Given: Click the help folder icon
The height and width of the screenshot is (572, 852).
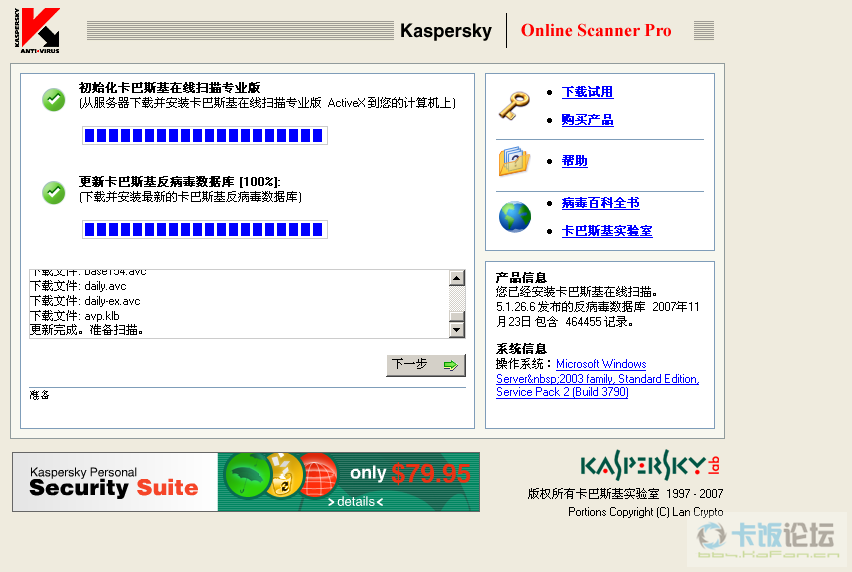Looking at the screenshot, I should 513,161.
